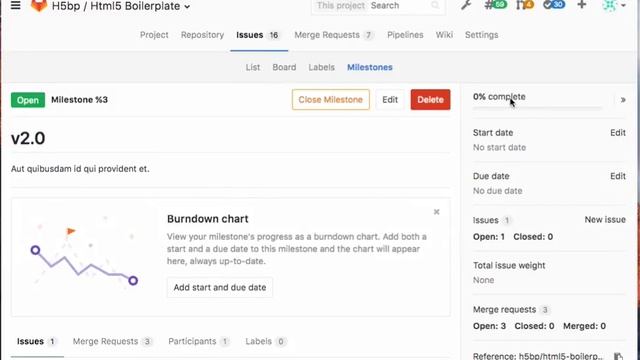Collapse the sidebar with double chevron
The width and height of the screenshot is (640, 360).
(623, 100)
